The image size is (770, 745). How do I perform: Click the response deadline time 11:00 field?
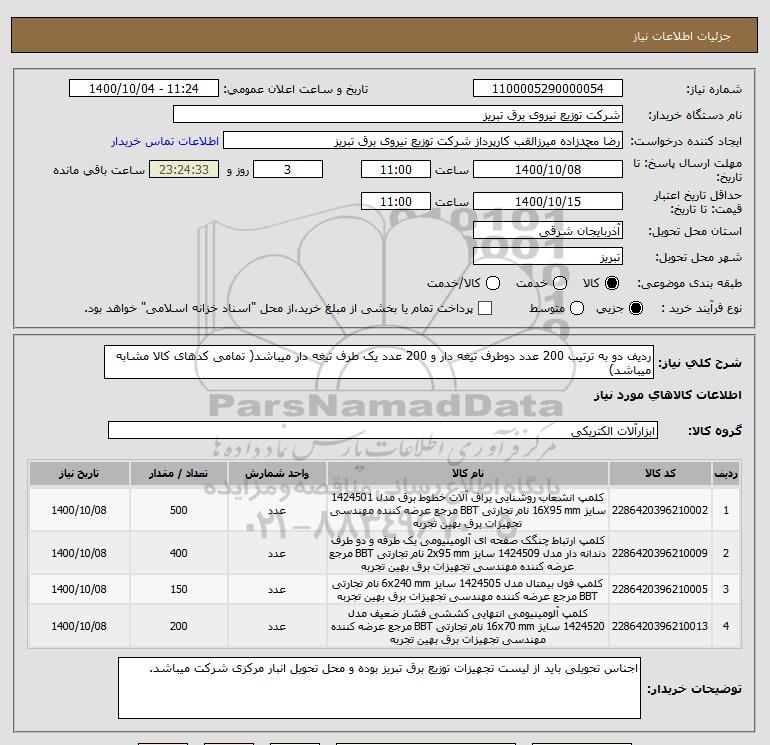tap(396, 169)
